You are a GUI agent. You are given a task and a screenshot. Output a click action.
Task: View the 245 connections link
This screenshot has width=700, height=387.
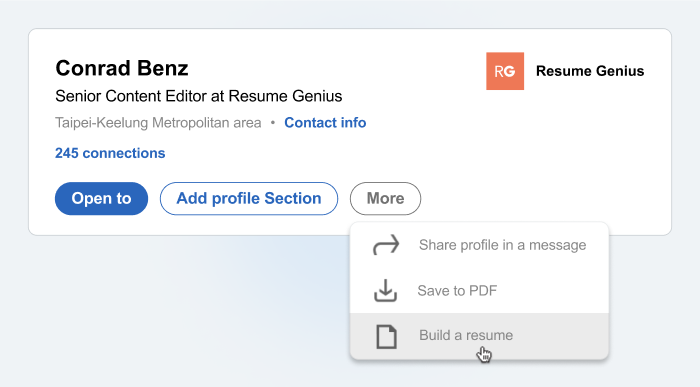pos(110,153)
